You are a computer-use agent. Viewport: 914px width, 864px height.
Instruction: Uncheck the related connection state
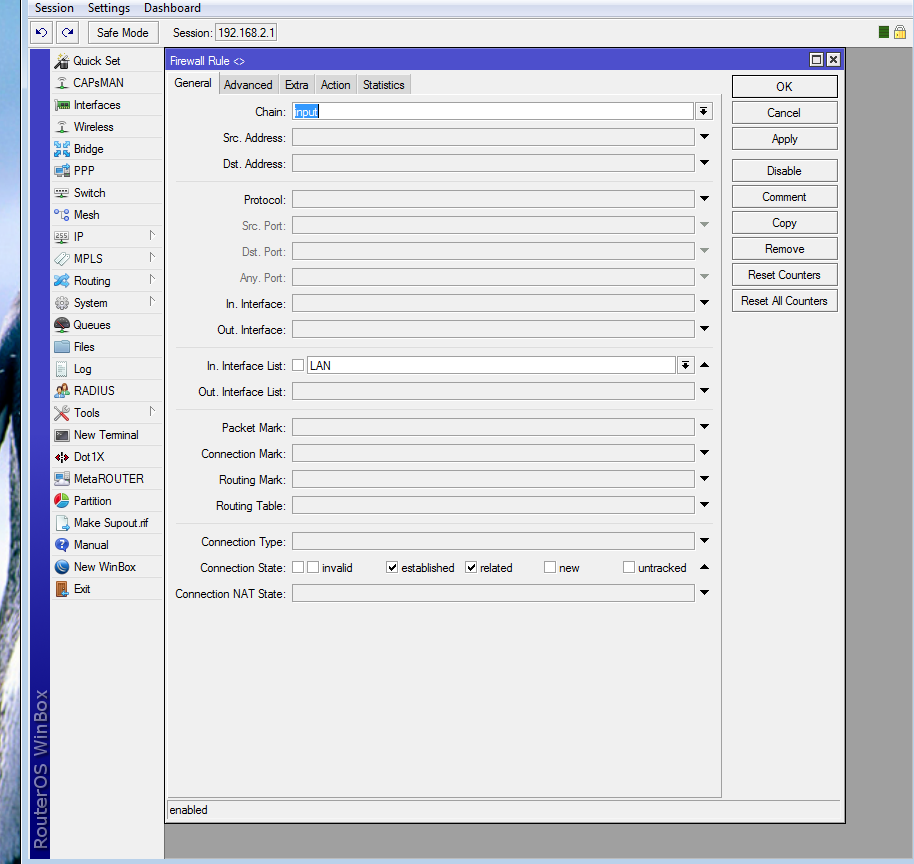pyautogui.click(x=471, y=567)
